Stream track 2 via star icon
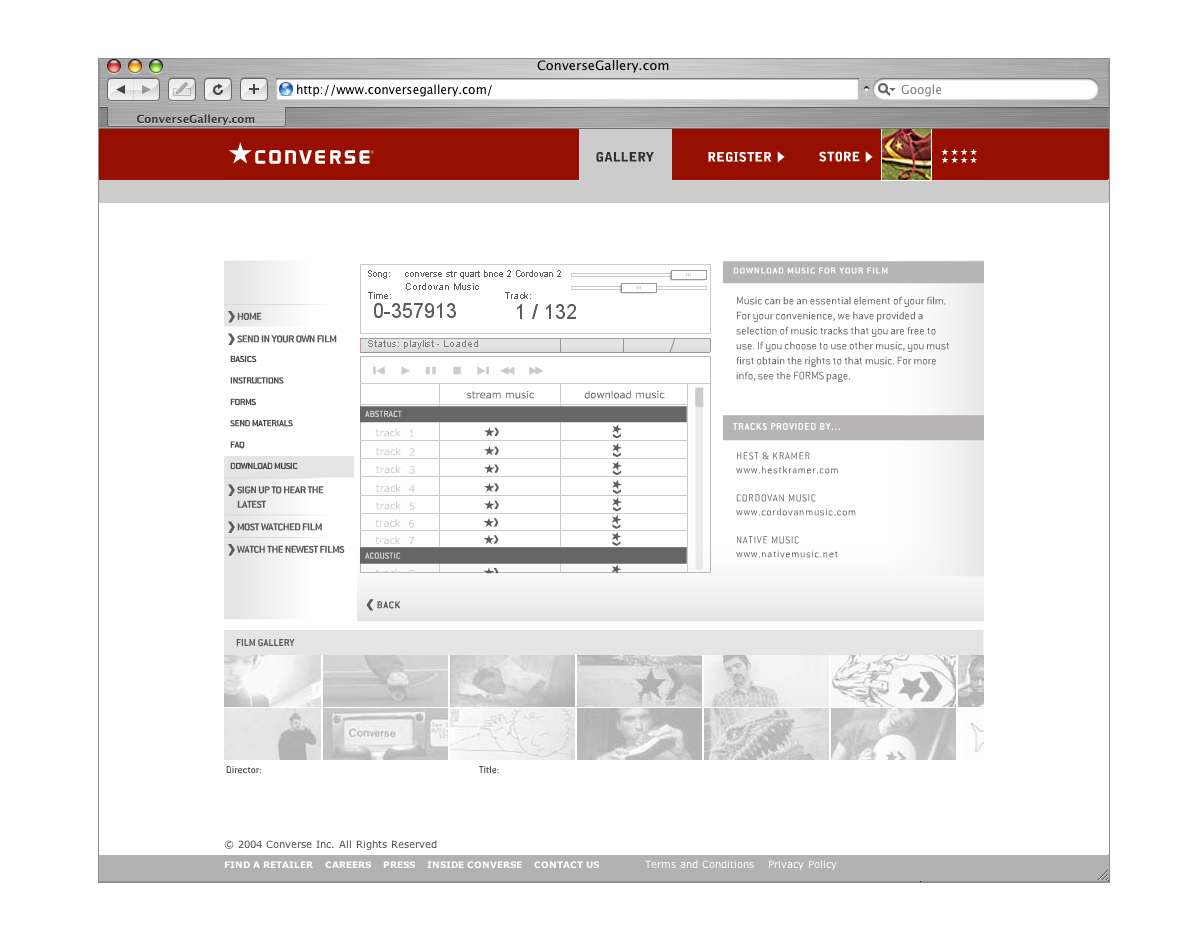 491,451
